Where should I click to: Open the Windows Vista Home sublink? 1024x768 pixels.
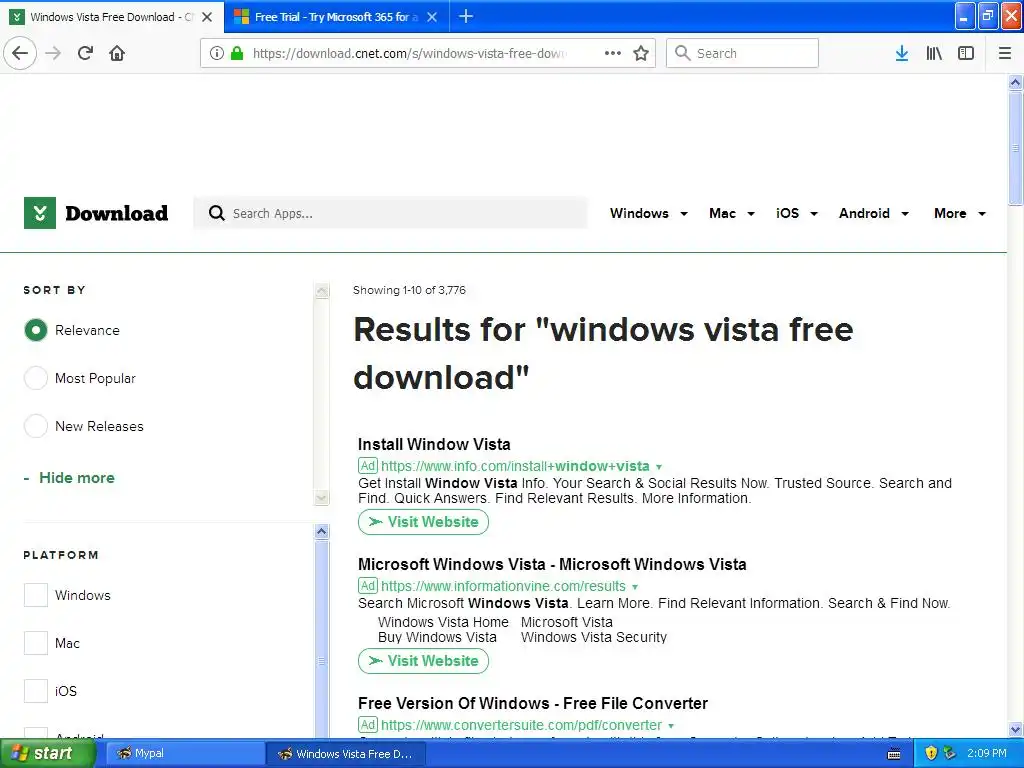pos(443,622)
